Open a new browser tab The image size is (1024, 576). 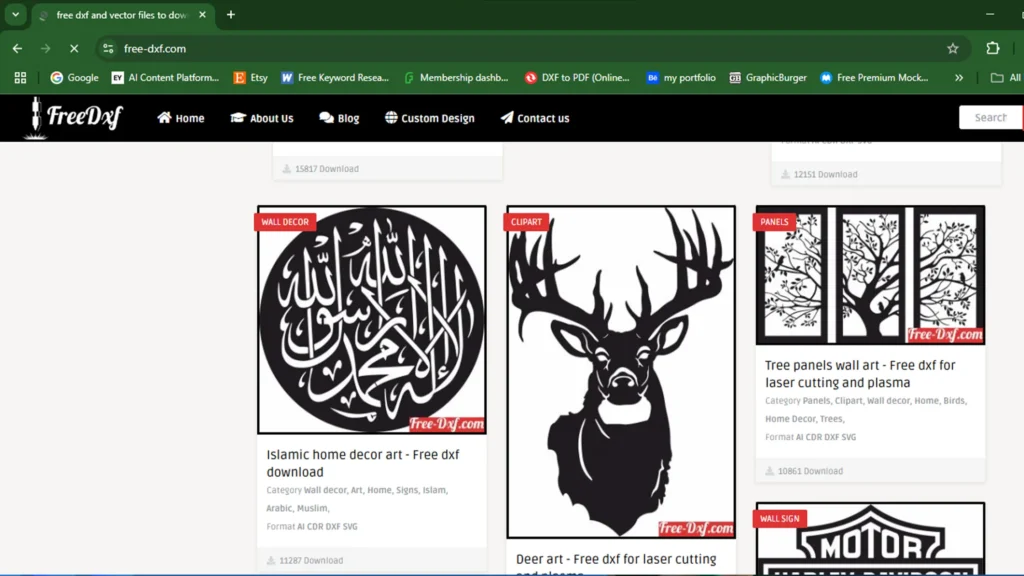[x=231, y=15]
